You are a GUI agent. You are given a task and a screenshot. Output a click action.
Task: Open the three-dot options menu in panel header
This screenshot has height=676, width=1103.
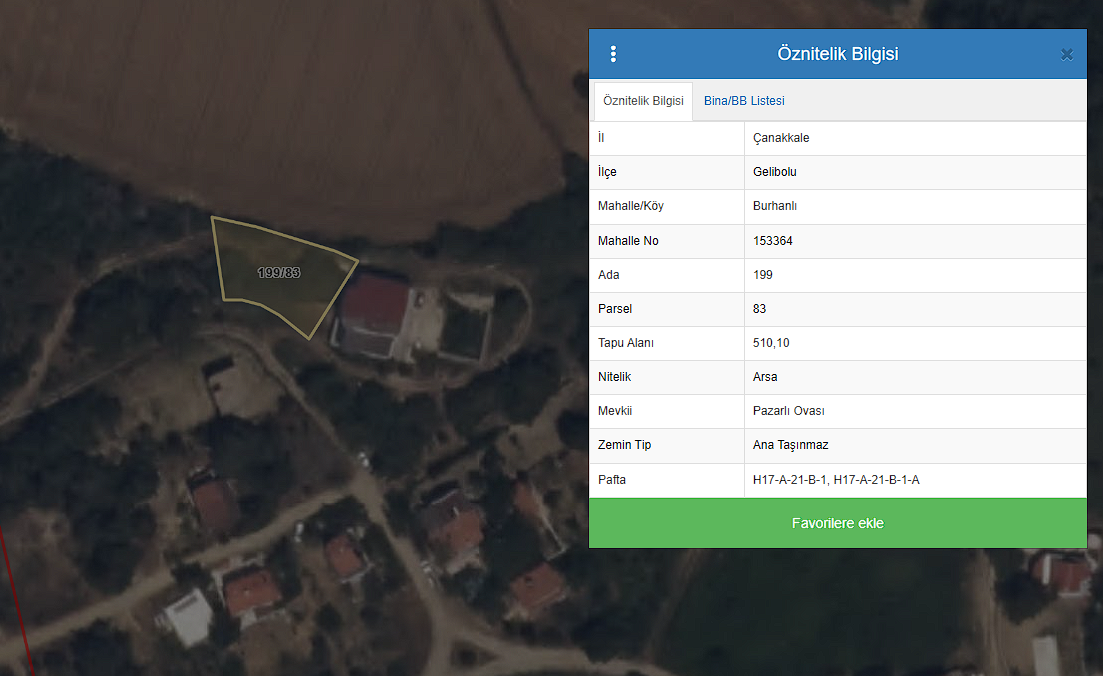point(613,54)
